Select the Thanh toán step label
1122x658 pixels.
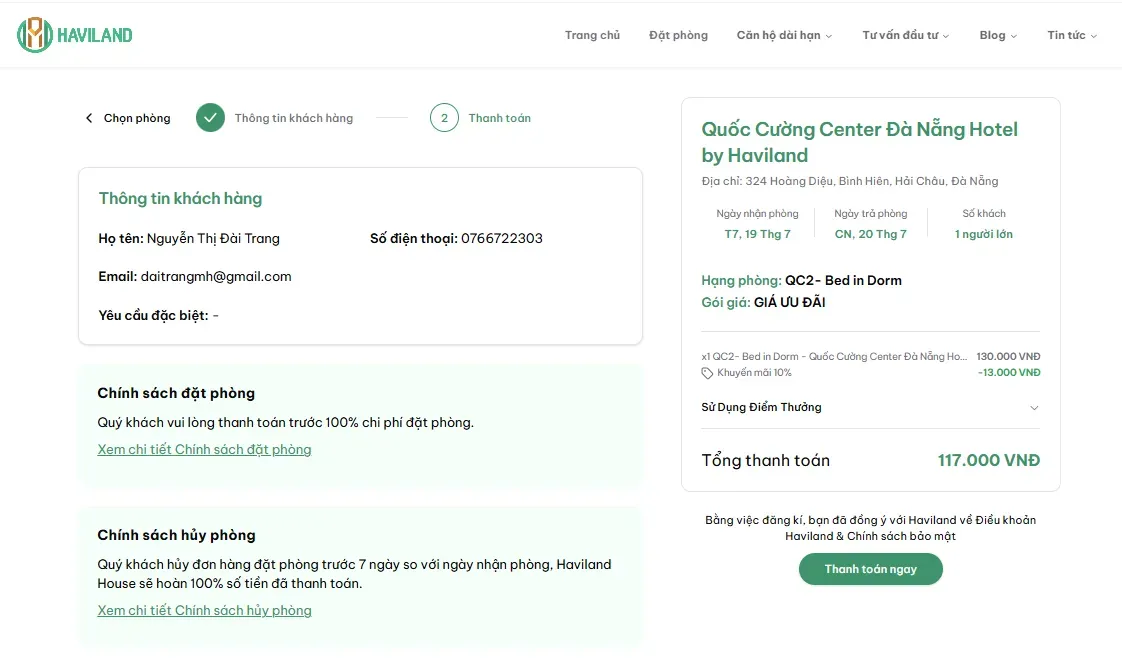[499, 118]
